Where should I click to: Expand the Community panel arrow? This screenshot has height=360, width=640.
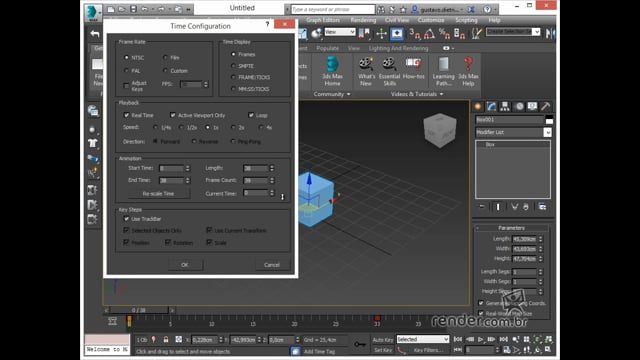point(349,94)
